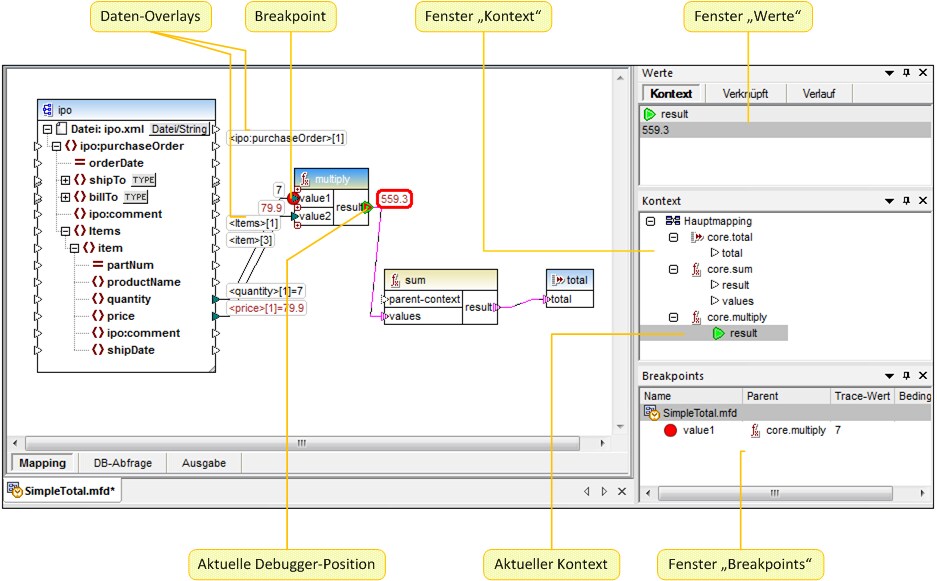Click the green result output connector of multiply

coord(365,207)
